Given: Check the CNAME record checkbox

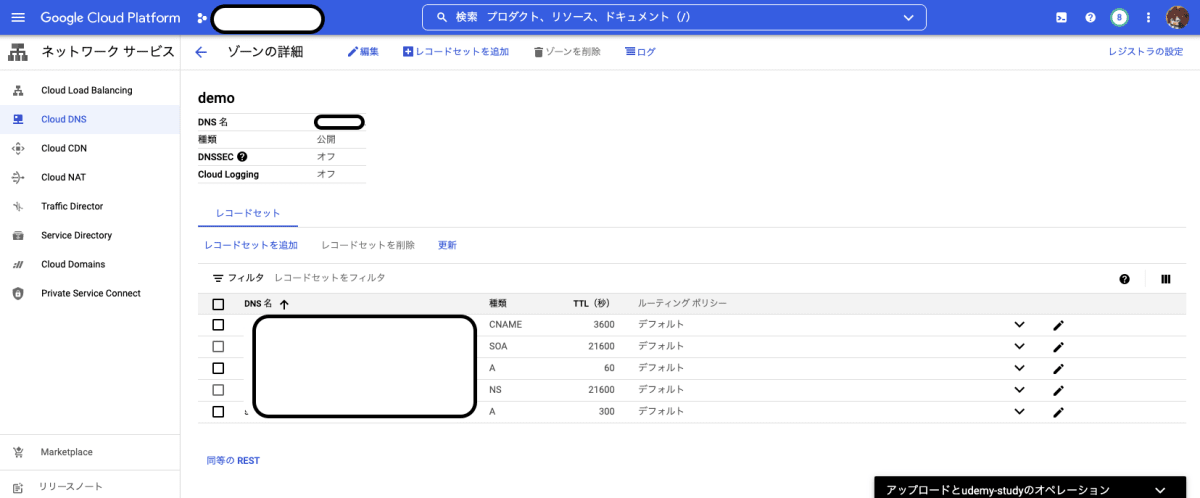Looking at the screenshot, I should (x=218, y=325).
